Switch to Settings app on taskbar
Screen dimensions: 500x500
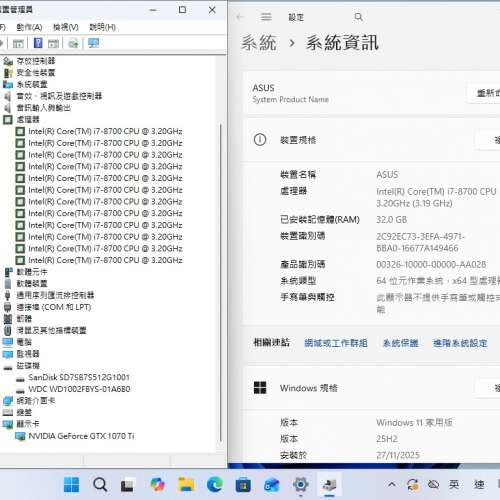[300, 485]
